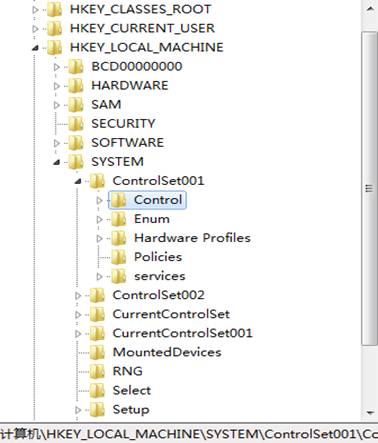
Task: Select the Hardware Profiles key label
Action: click(x=192, y=238)
